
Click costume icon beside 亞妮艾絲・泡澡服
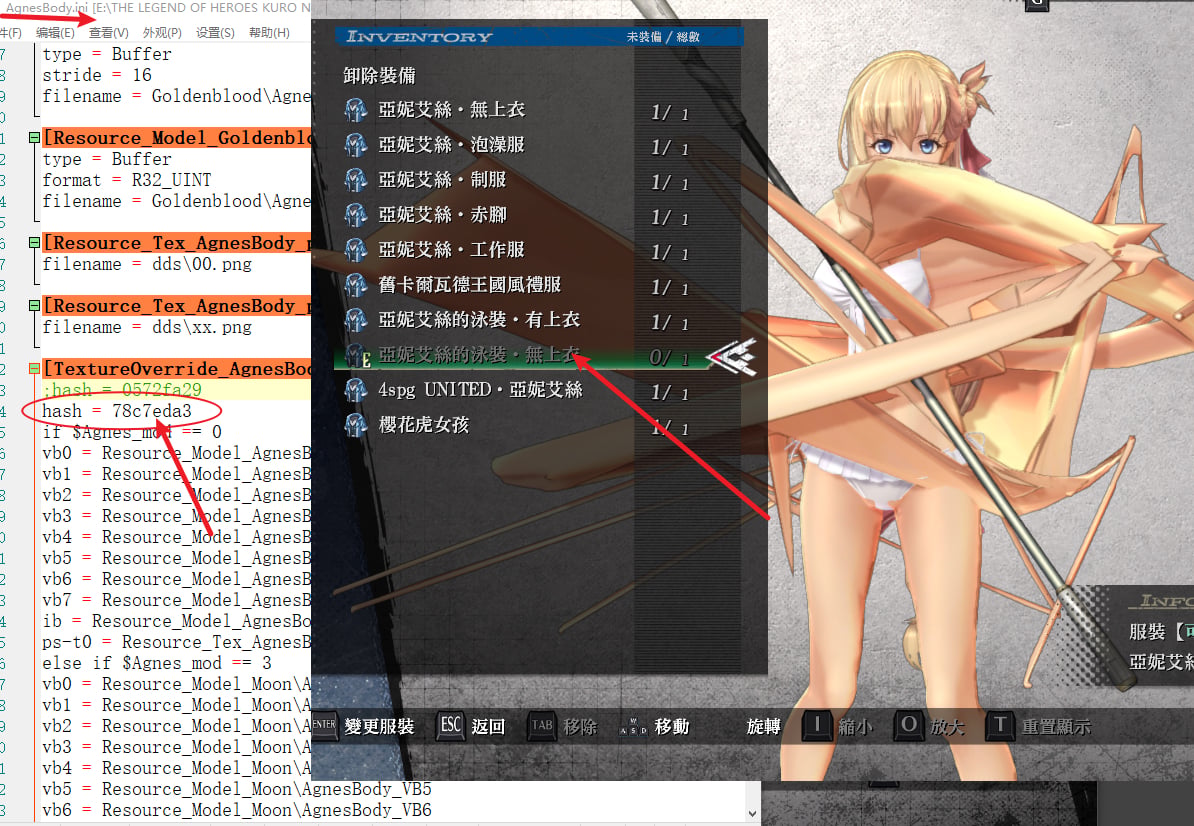pyautogui.click(x=356, y=145)
